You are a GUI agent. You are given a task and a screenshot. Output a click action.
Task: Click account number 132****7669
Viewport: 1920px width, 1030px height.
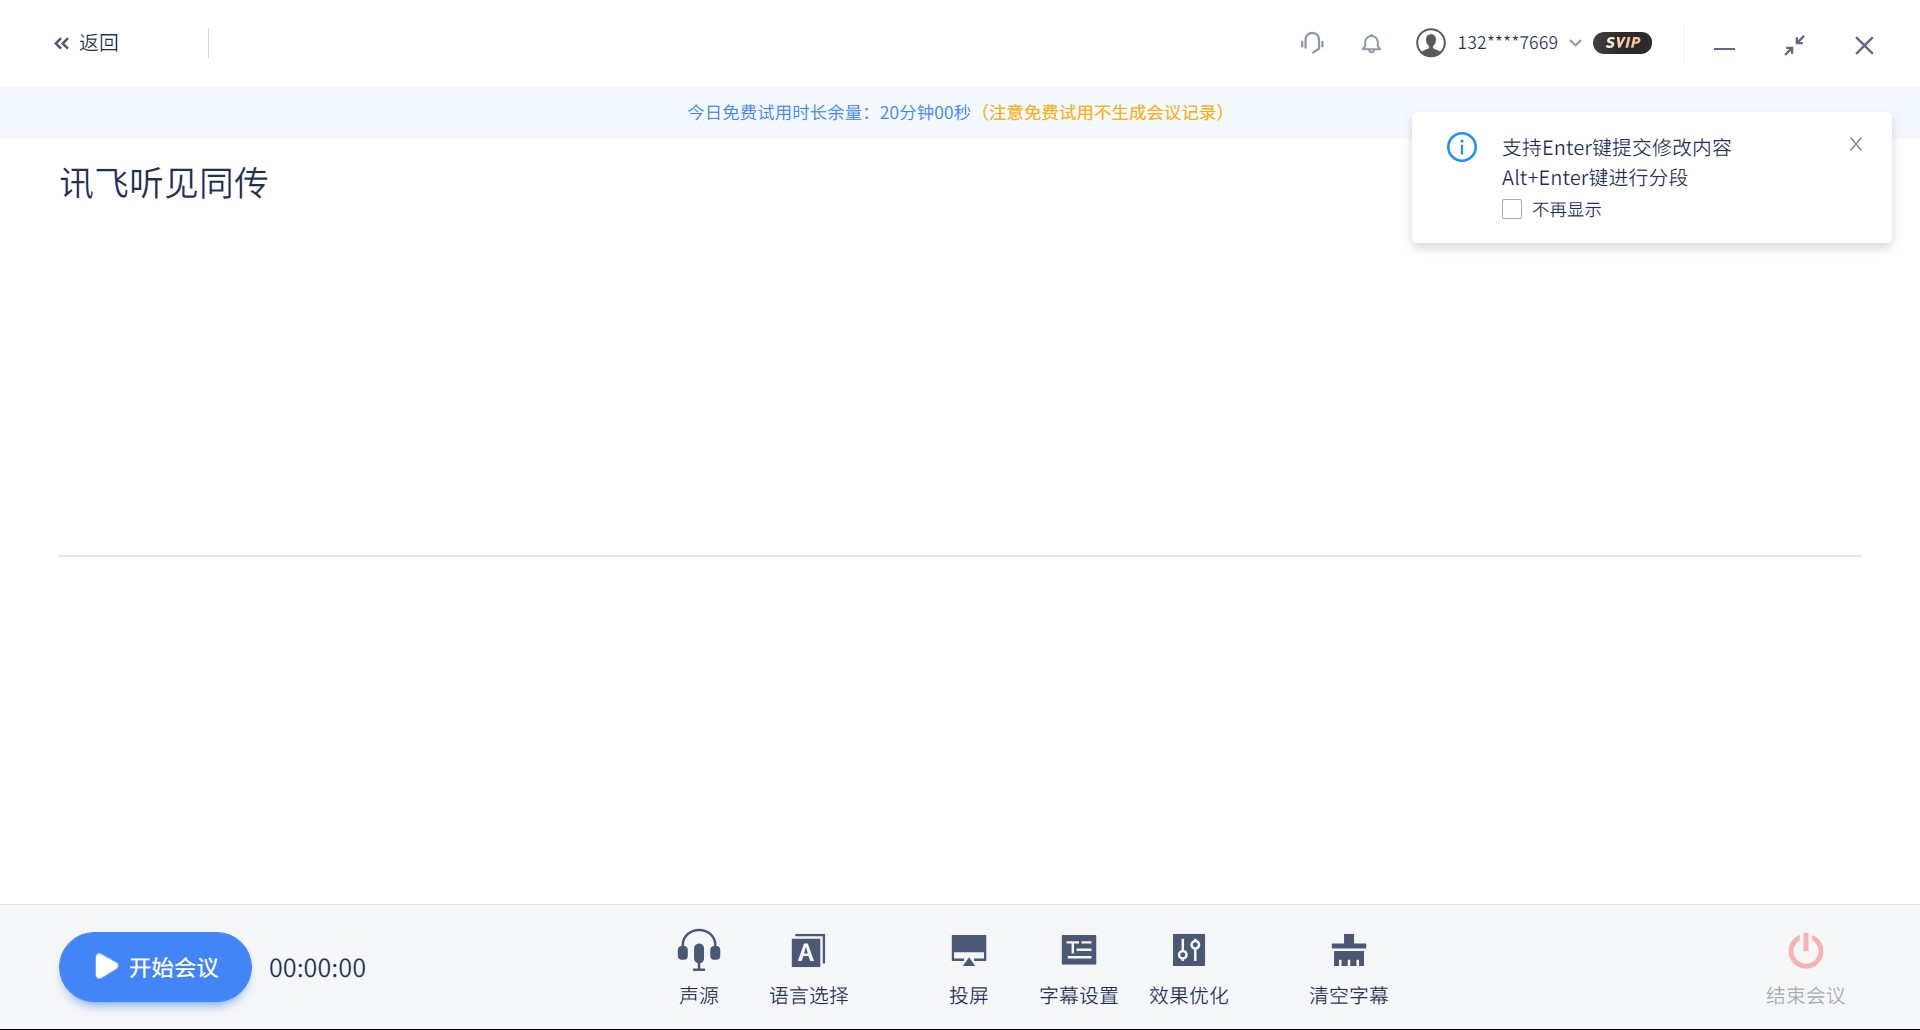tap(1507, 43)
